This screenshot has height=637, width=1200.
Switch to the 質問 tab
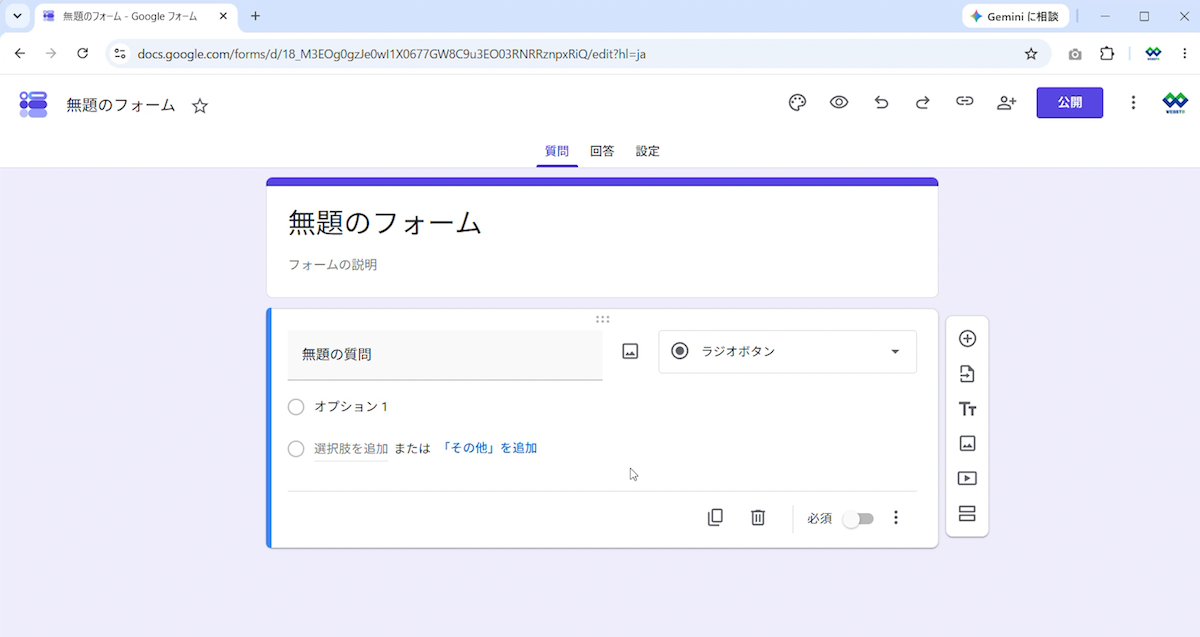(557, 151)
